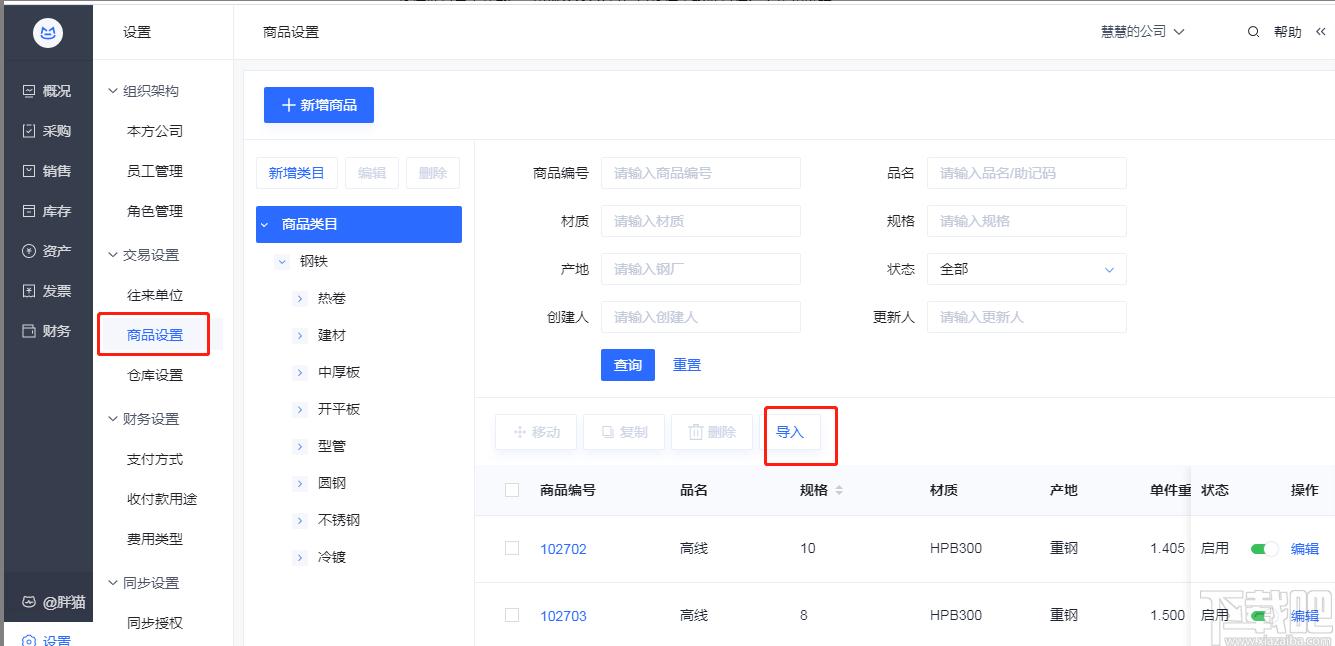Select 员工管理 in the settings menu

point(155,171)
